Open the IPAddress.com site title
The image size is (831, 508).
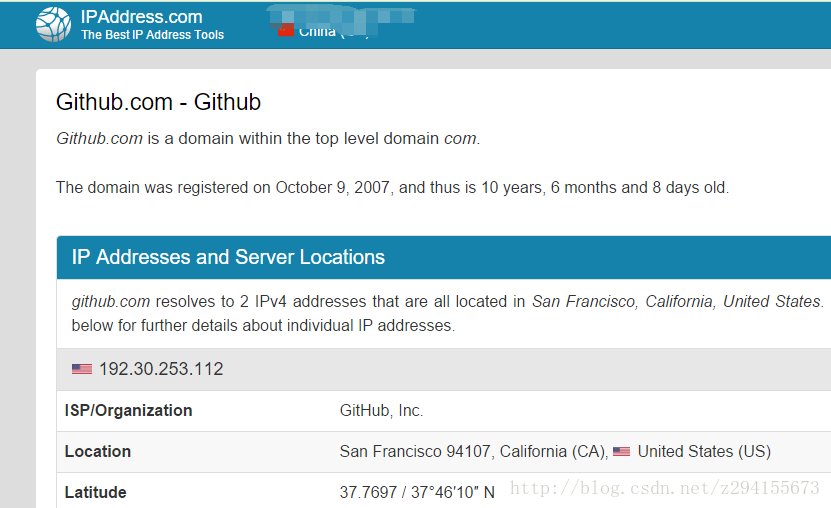click(x=142, y=17)
